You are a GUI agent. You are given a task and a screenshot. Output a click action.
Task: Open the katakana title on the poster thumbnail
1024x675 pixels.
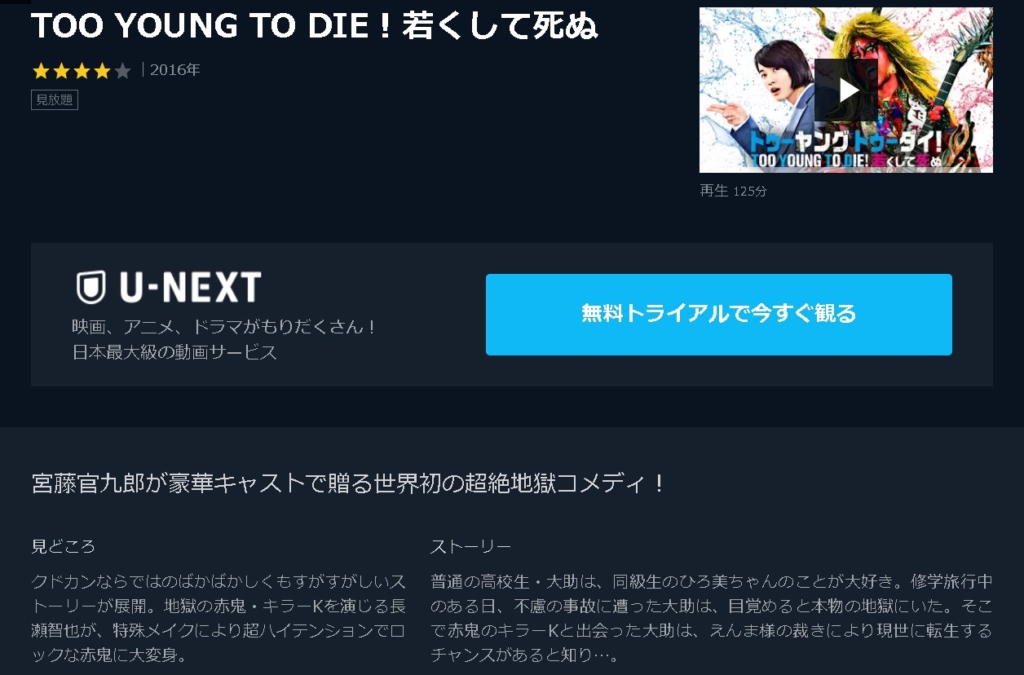point(843,142)
